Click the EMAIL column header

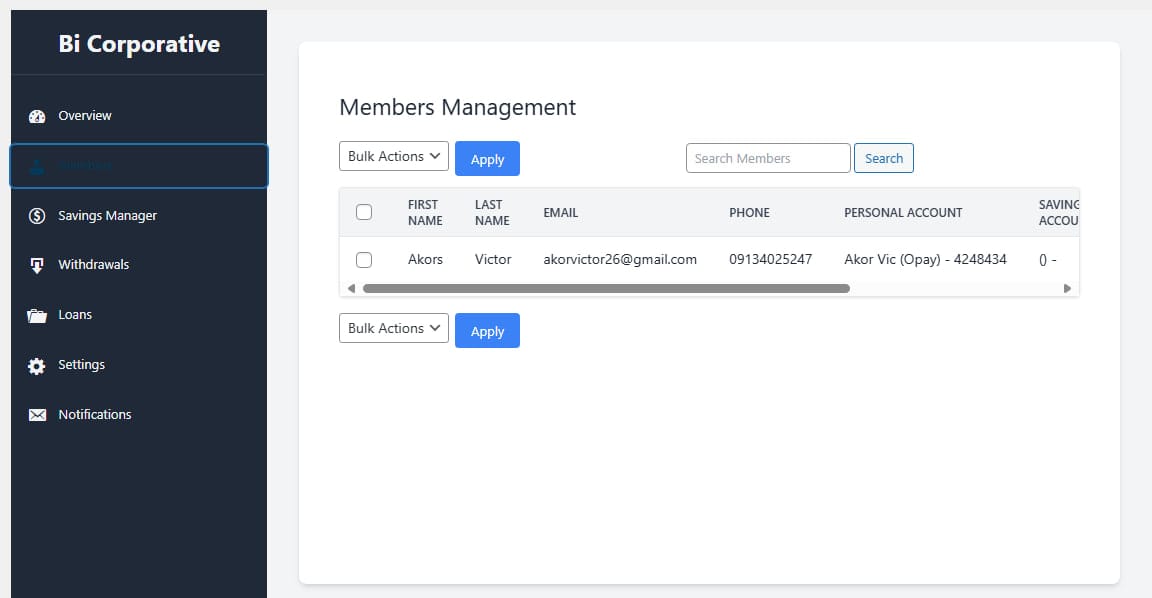click(560, 213)
